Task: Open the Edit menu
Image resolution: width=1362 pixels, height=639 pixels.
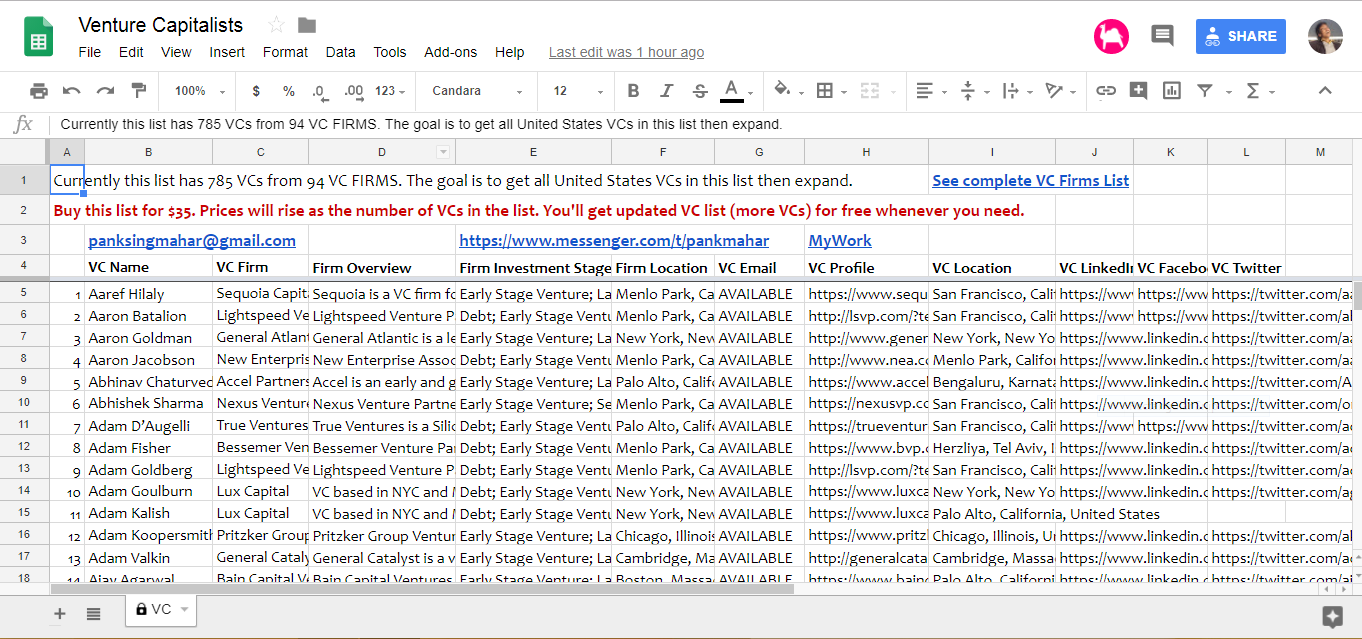Action: pyautogui.click(x=131, y=52)
